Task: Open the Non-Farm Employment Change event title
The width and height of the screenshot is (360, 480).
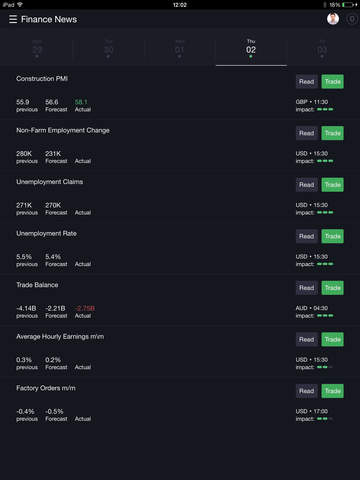Action: pyautogui.click(x=63, y=130)
